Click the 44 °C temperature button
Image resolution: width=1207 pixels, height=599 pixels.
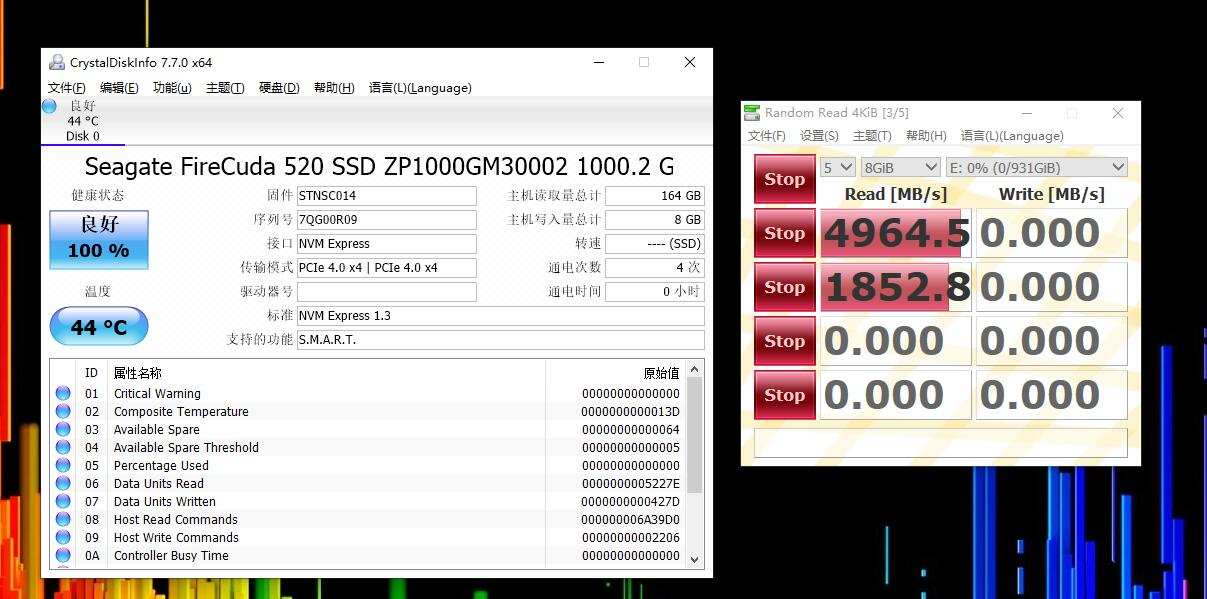pyautogui.click(x=99, y=327)
